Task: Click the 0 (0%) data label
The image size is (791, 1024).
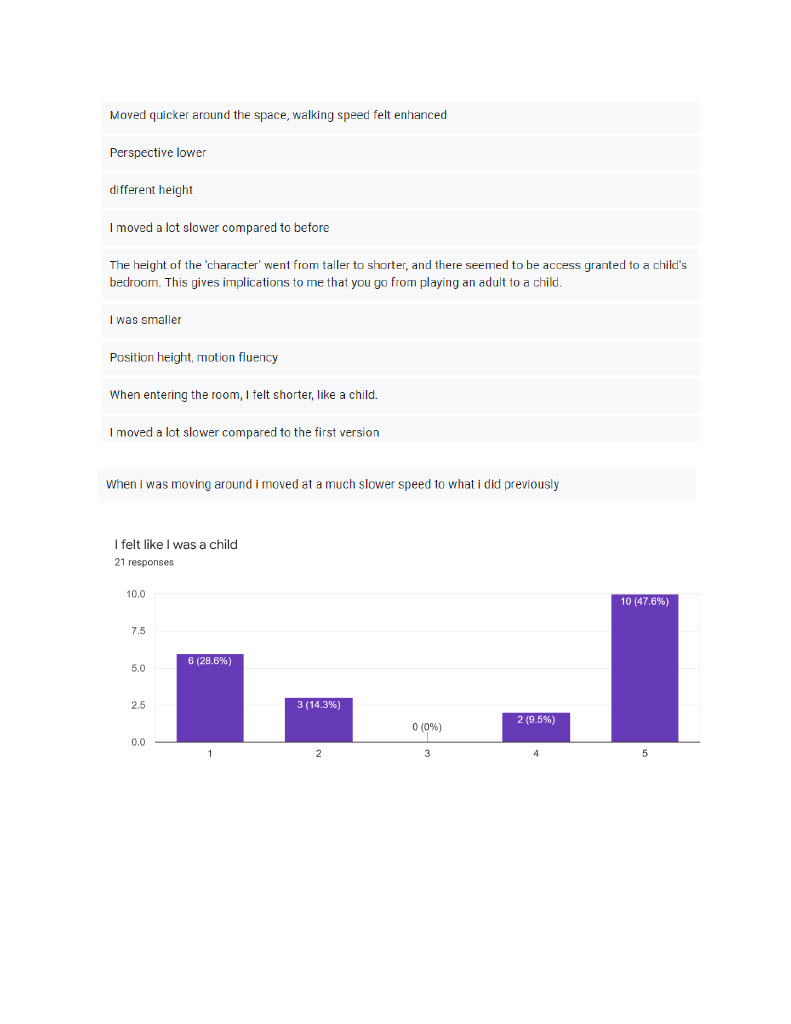Action: tap(427, 727)
